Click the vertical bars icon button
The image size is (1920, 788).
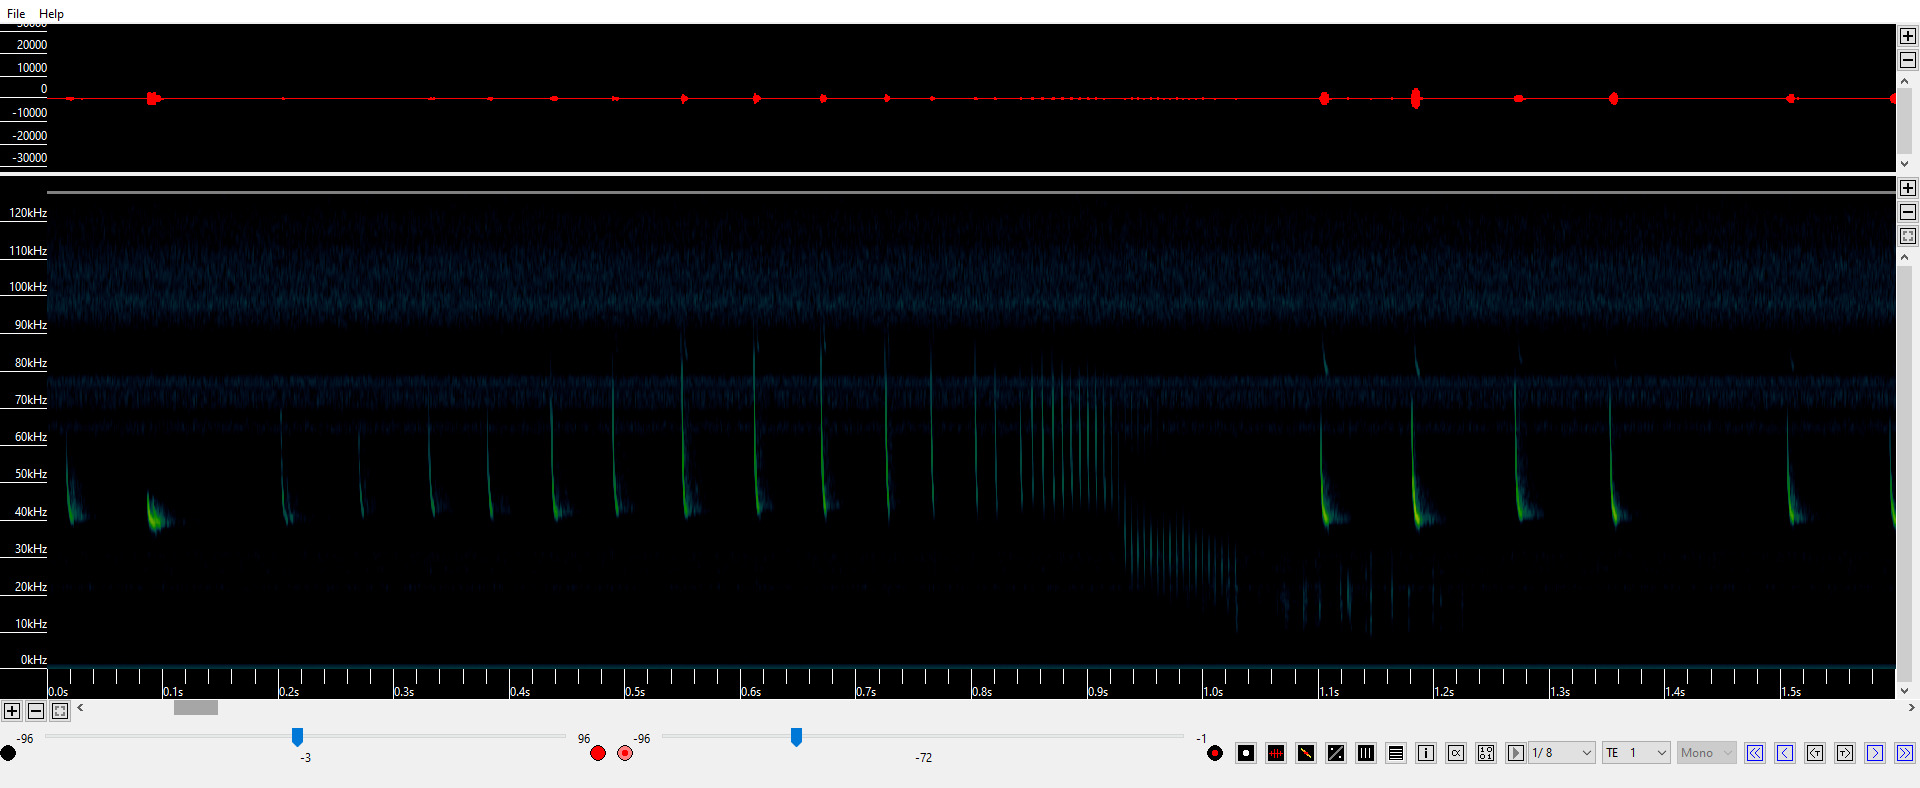pyautogui.click(x=1366, y=753)
